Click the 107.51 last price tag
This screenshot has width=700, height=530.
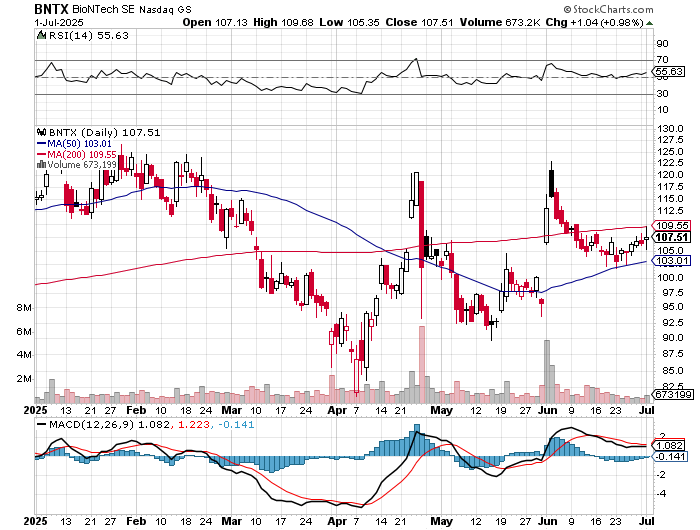tap(671, 237)
